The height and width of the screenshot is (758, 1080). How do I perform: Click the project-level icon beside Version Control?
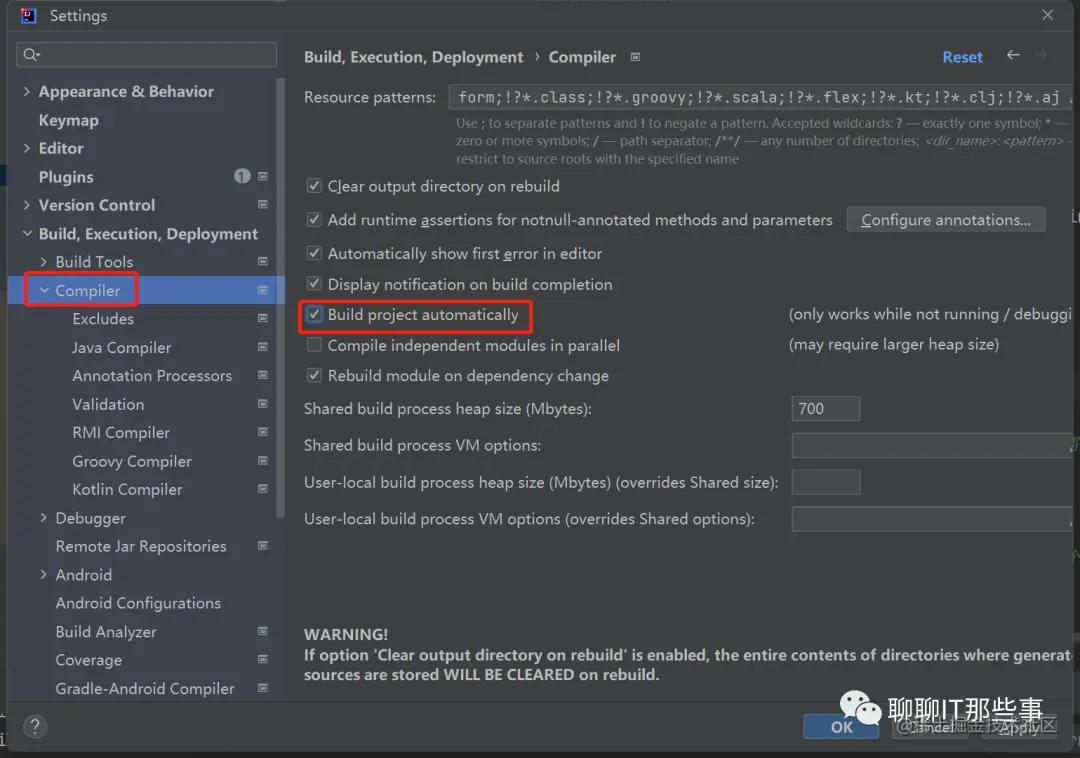pos(263,205)
